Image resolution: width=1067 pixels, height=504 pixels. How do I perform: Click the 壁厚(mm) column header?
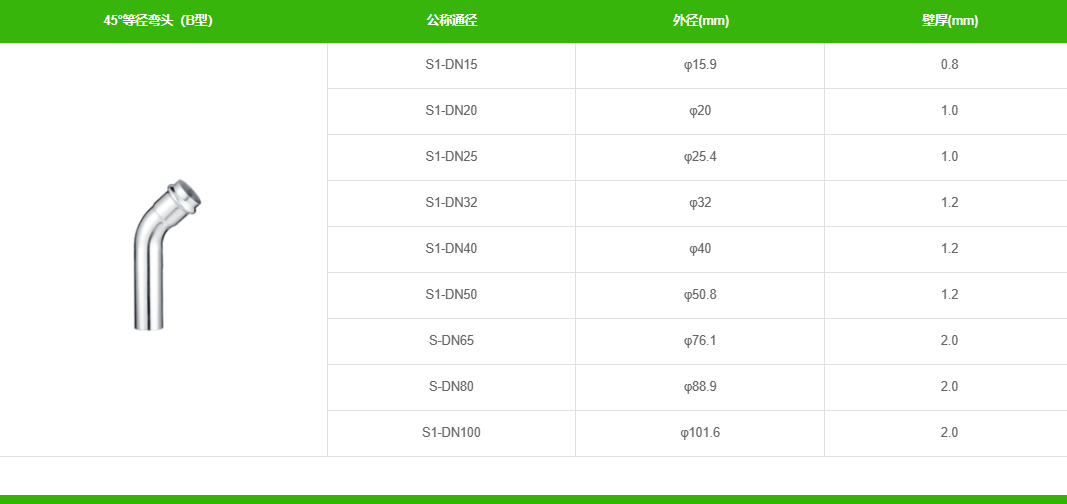pos(949,21)
